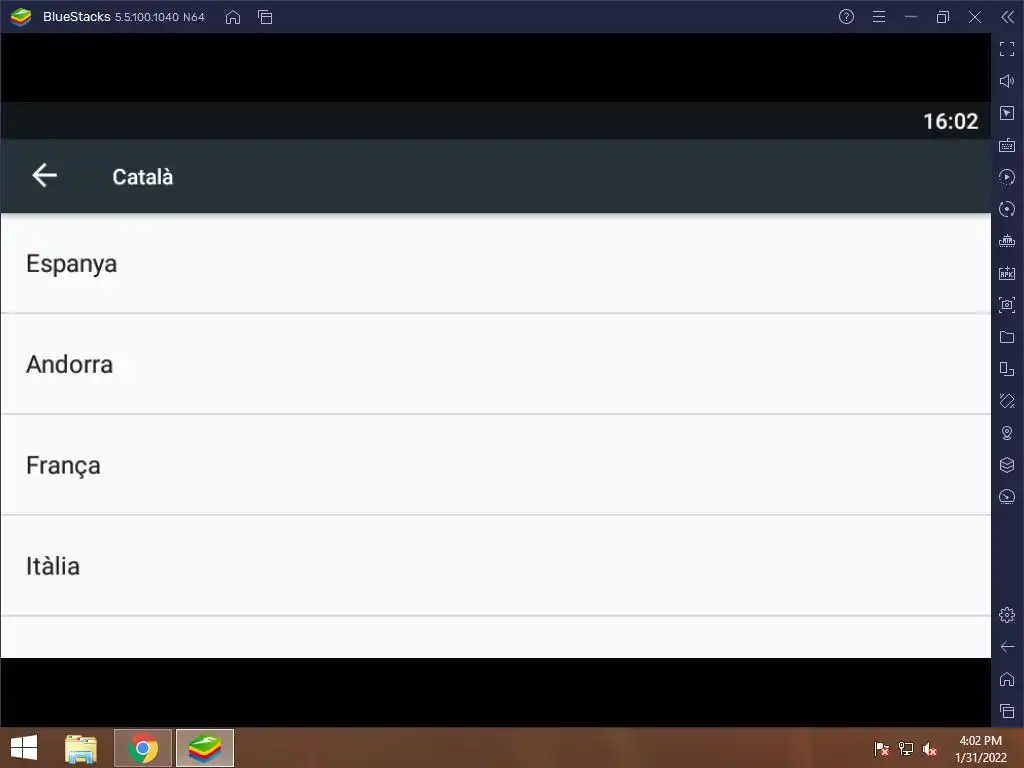Screen dimensions: 1024x768
Task: Open the set location icon
Action: click(1007, 433)
